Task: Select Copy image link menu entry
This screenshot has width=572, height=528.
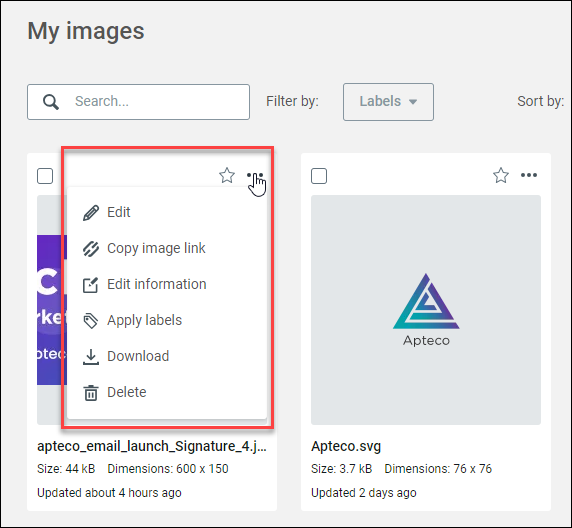Action: (167, 248)
